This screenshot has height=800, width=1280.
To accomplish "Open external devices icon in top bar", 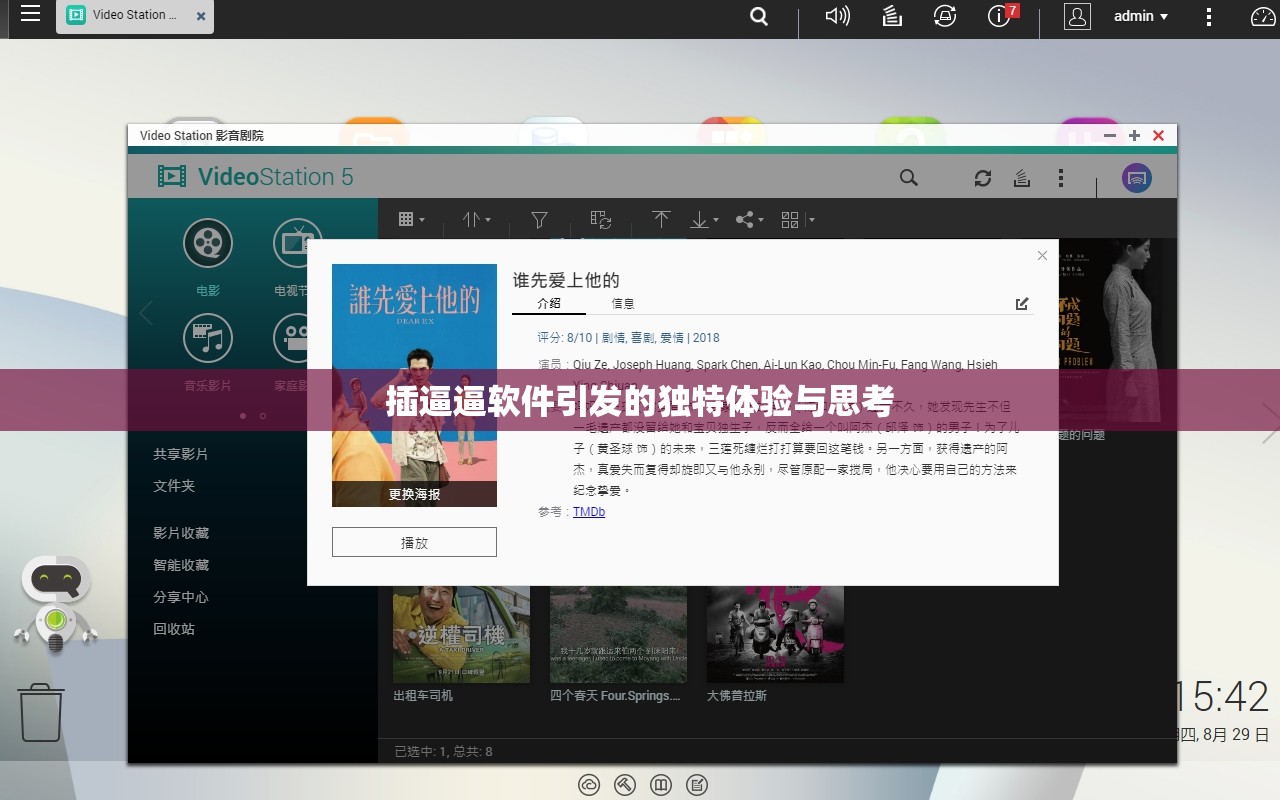I will coord(945,16).
